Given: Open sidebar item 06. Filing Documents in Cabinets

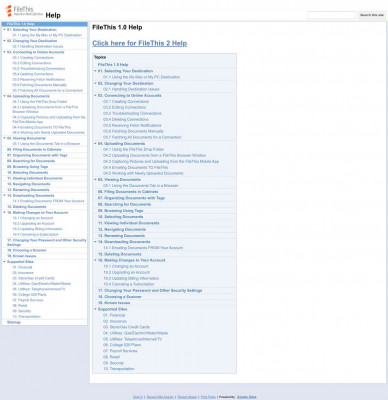Looking at the screenshot, I should pyautogui.click(x=34, y=150).
